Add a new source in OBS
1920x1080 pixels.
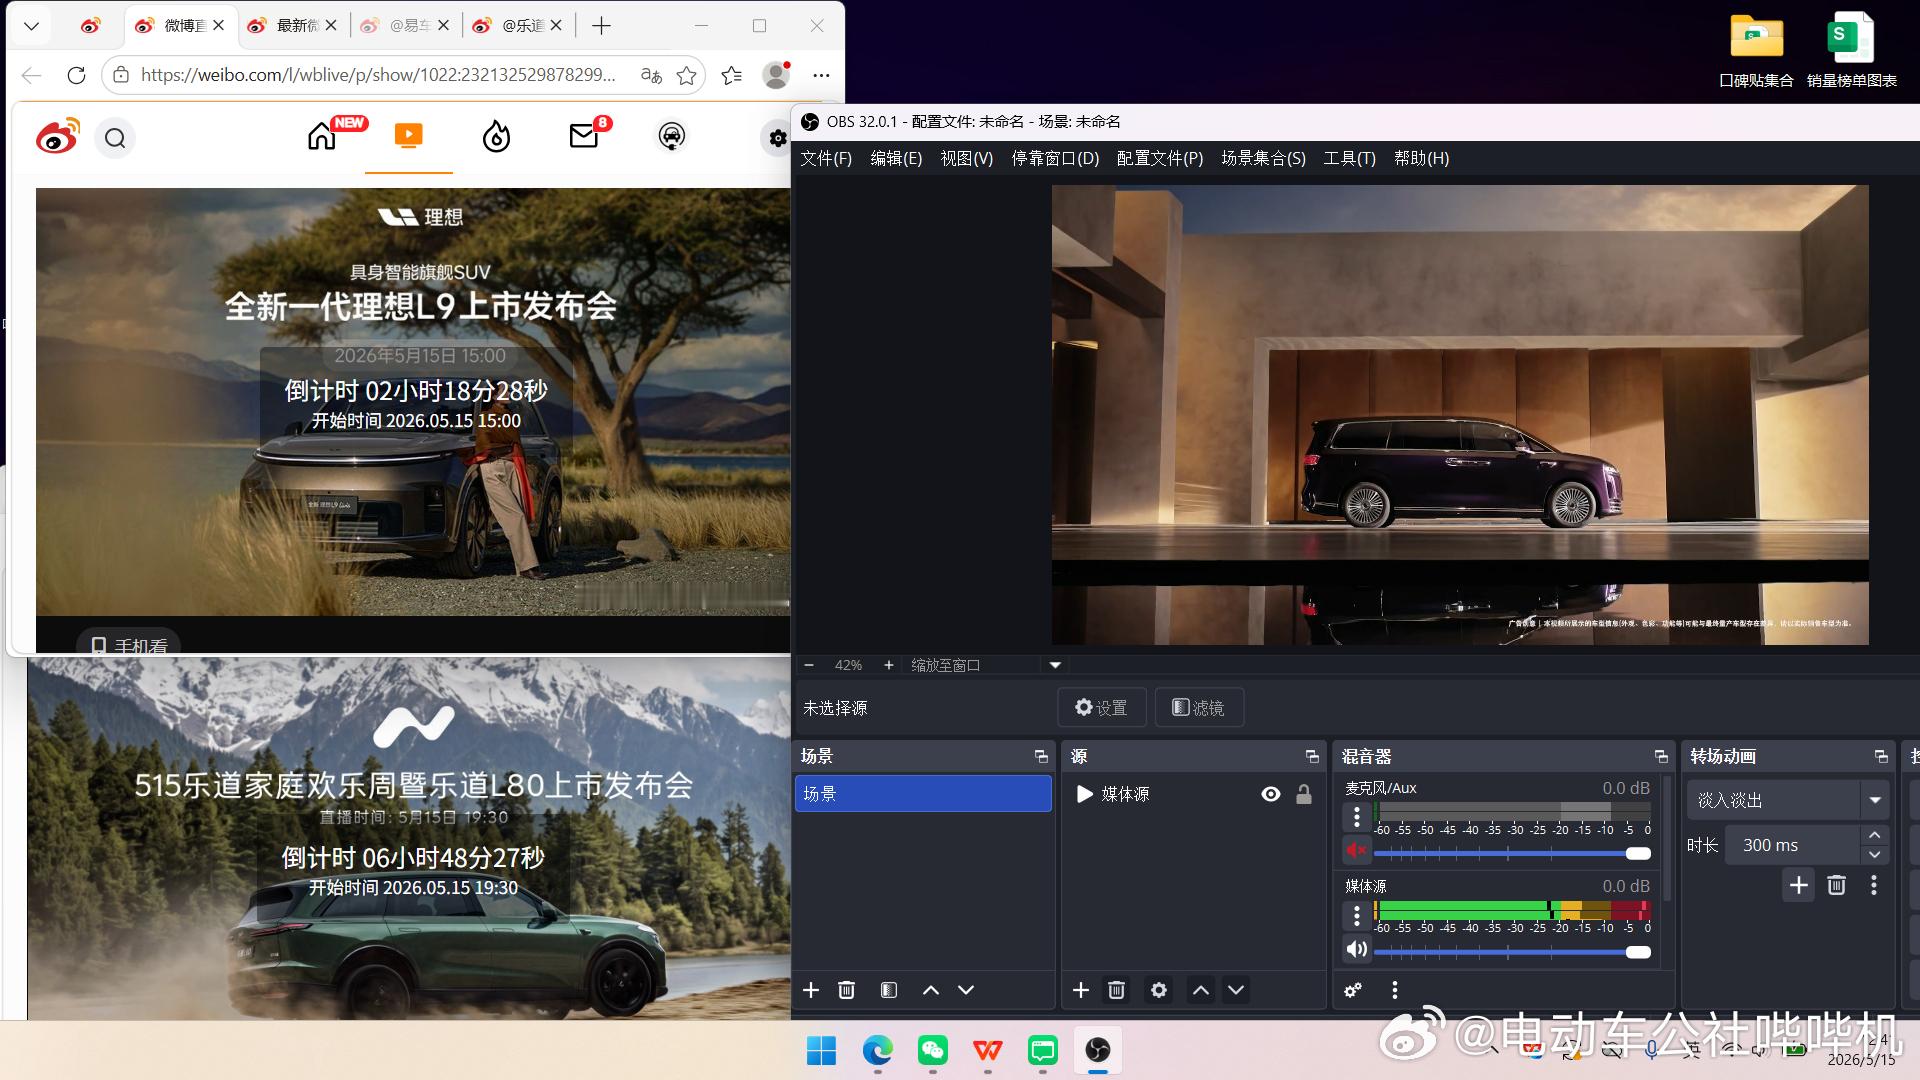pos(1081,990)
